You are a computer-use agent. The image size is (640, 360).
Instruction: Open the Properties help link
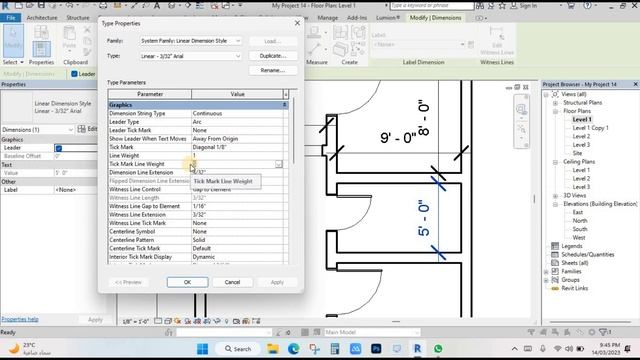pyautogui.click(x=20, y=319)
